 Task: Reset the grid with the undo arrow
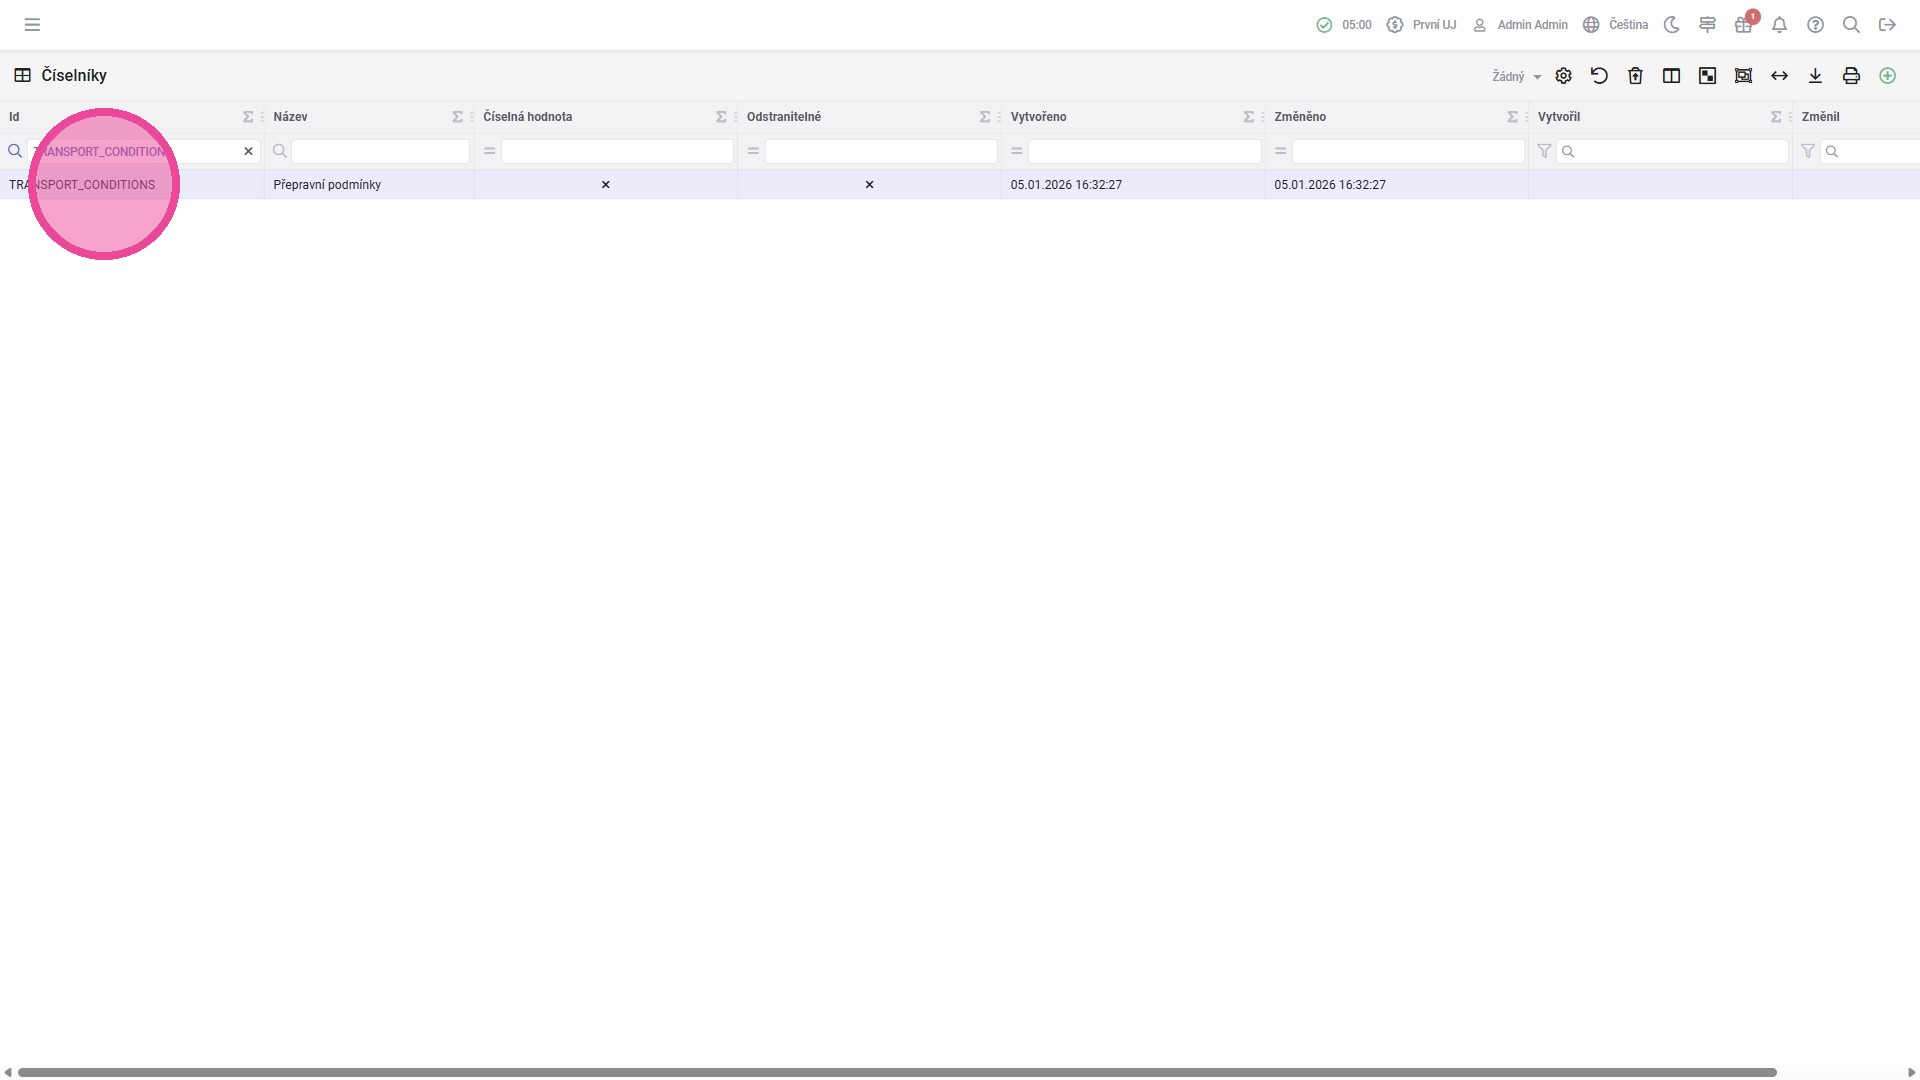[1599, 76]
